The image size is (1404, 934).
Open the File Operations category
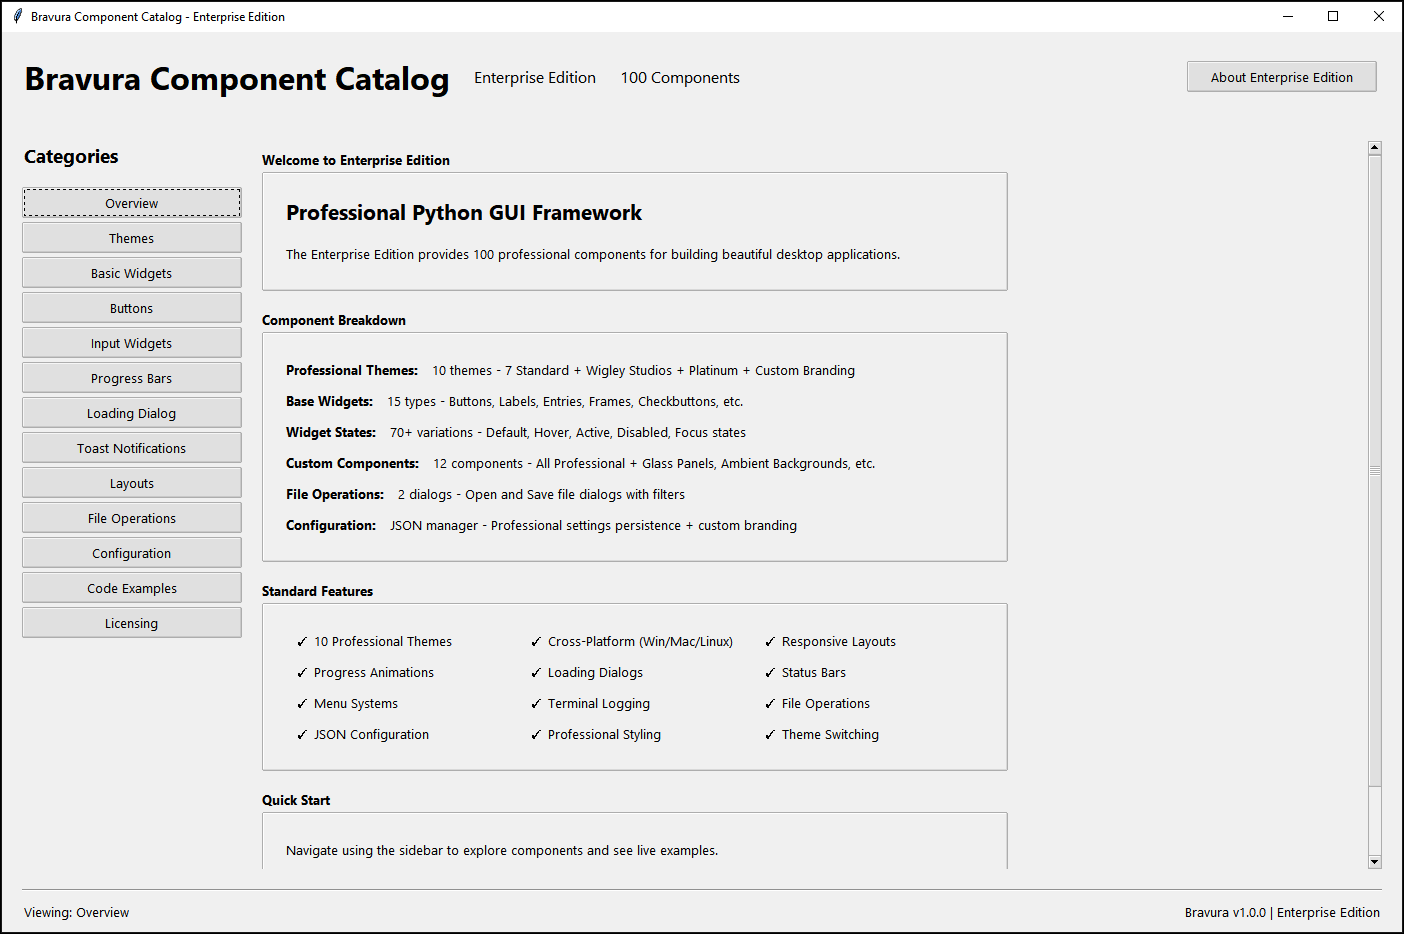tap(131, 517)
